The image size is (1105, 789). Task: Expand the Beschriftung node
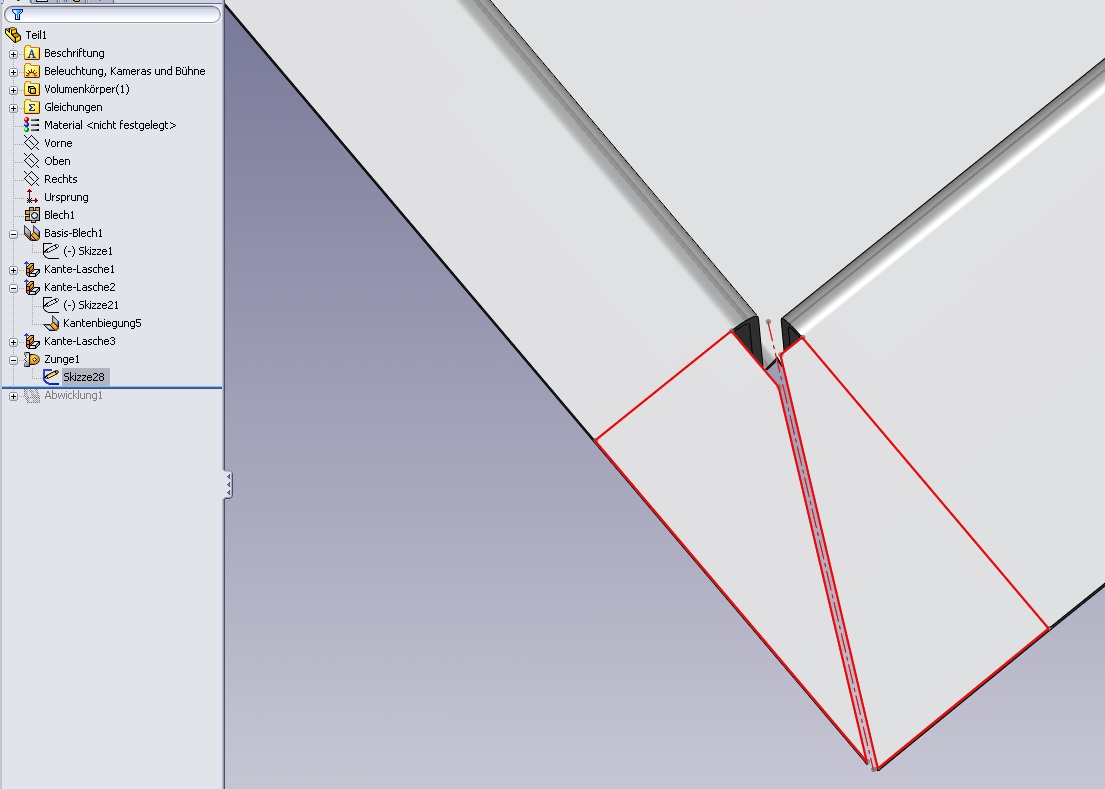(x=13, y=54)
